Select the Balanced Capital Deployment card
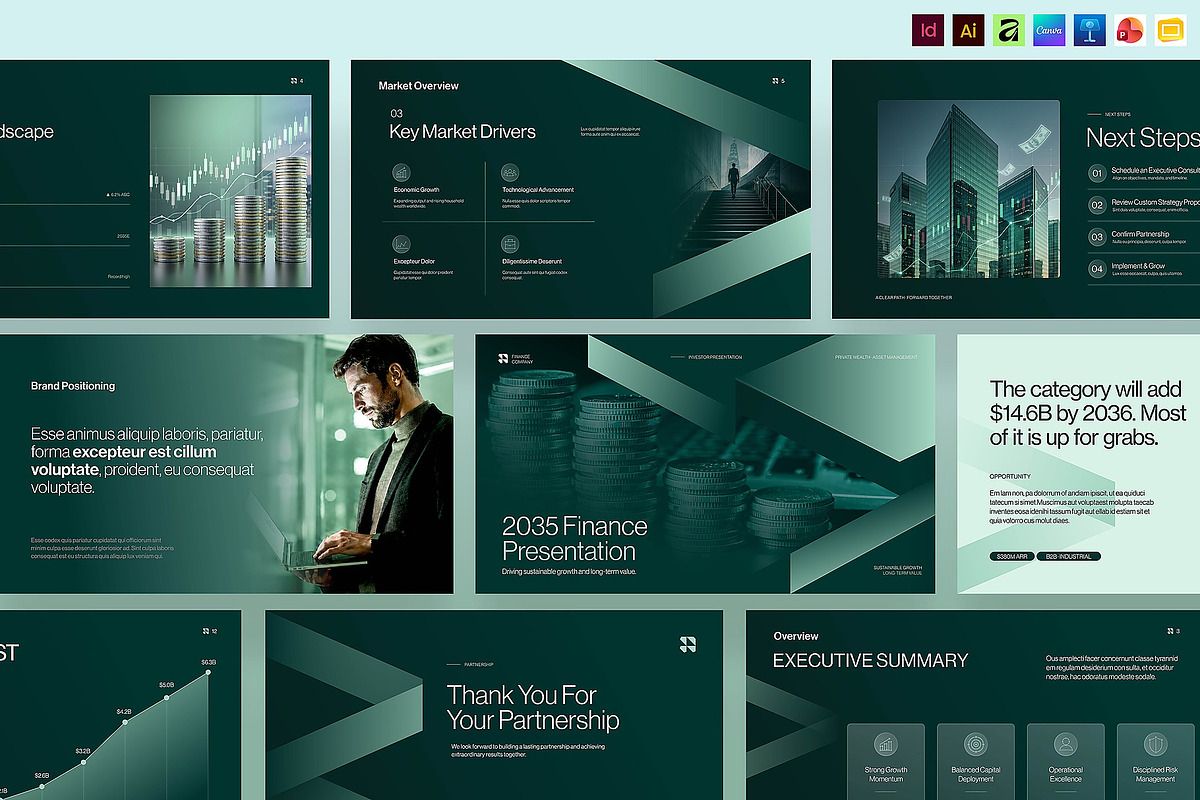 pyautogui.click(x=976, y=762)
